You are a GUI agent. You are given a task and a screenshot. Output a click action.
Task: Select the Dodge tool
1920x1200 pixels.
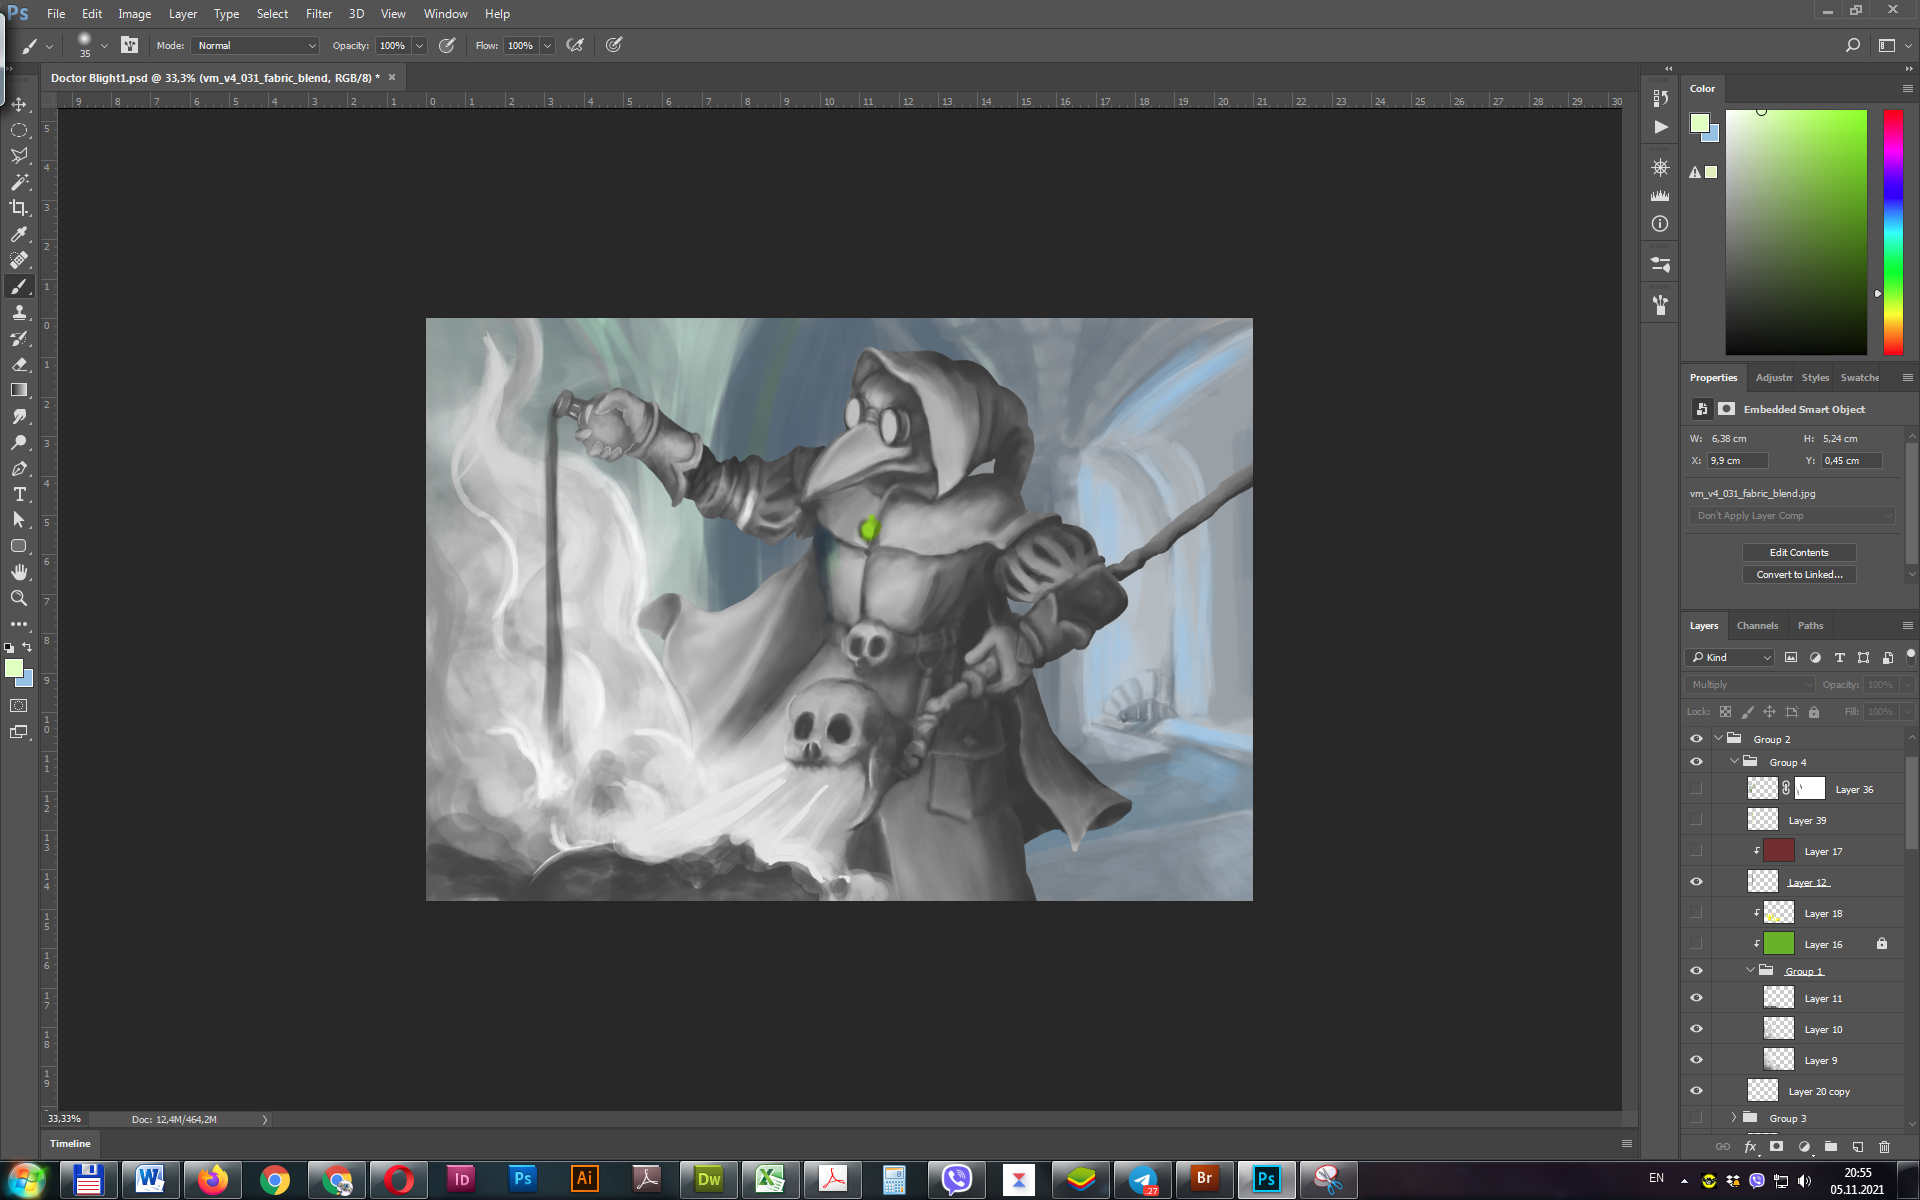(19, 442)
